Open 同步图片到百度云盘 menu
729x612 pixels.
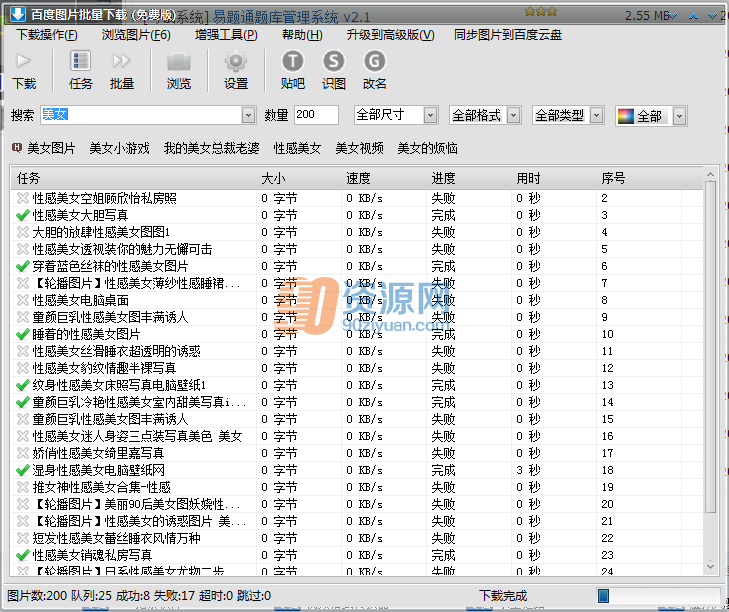[508, 35]
